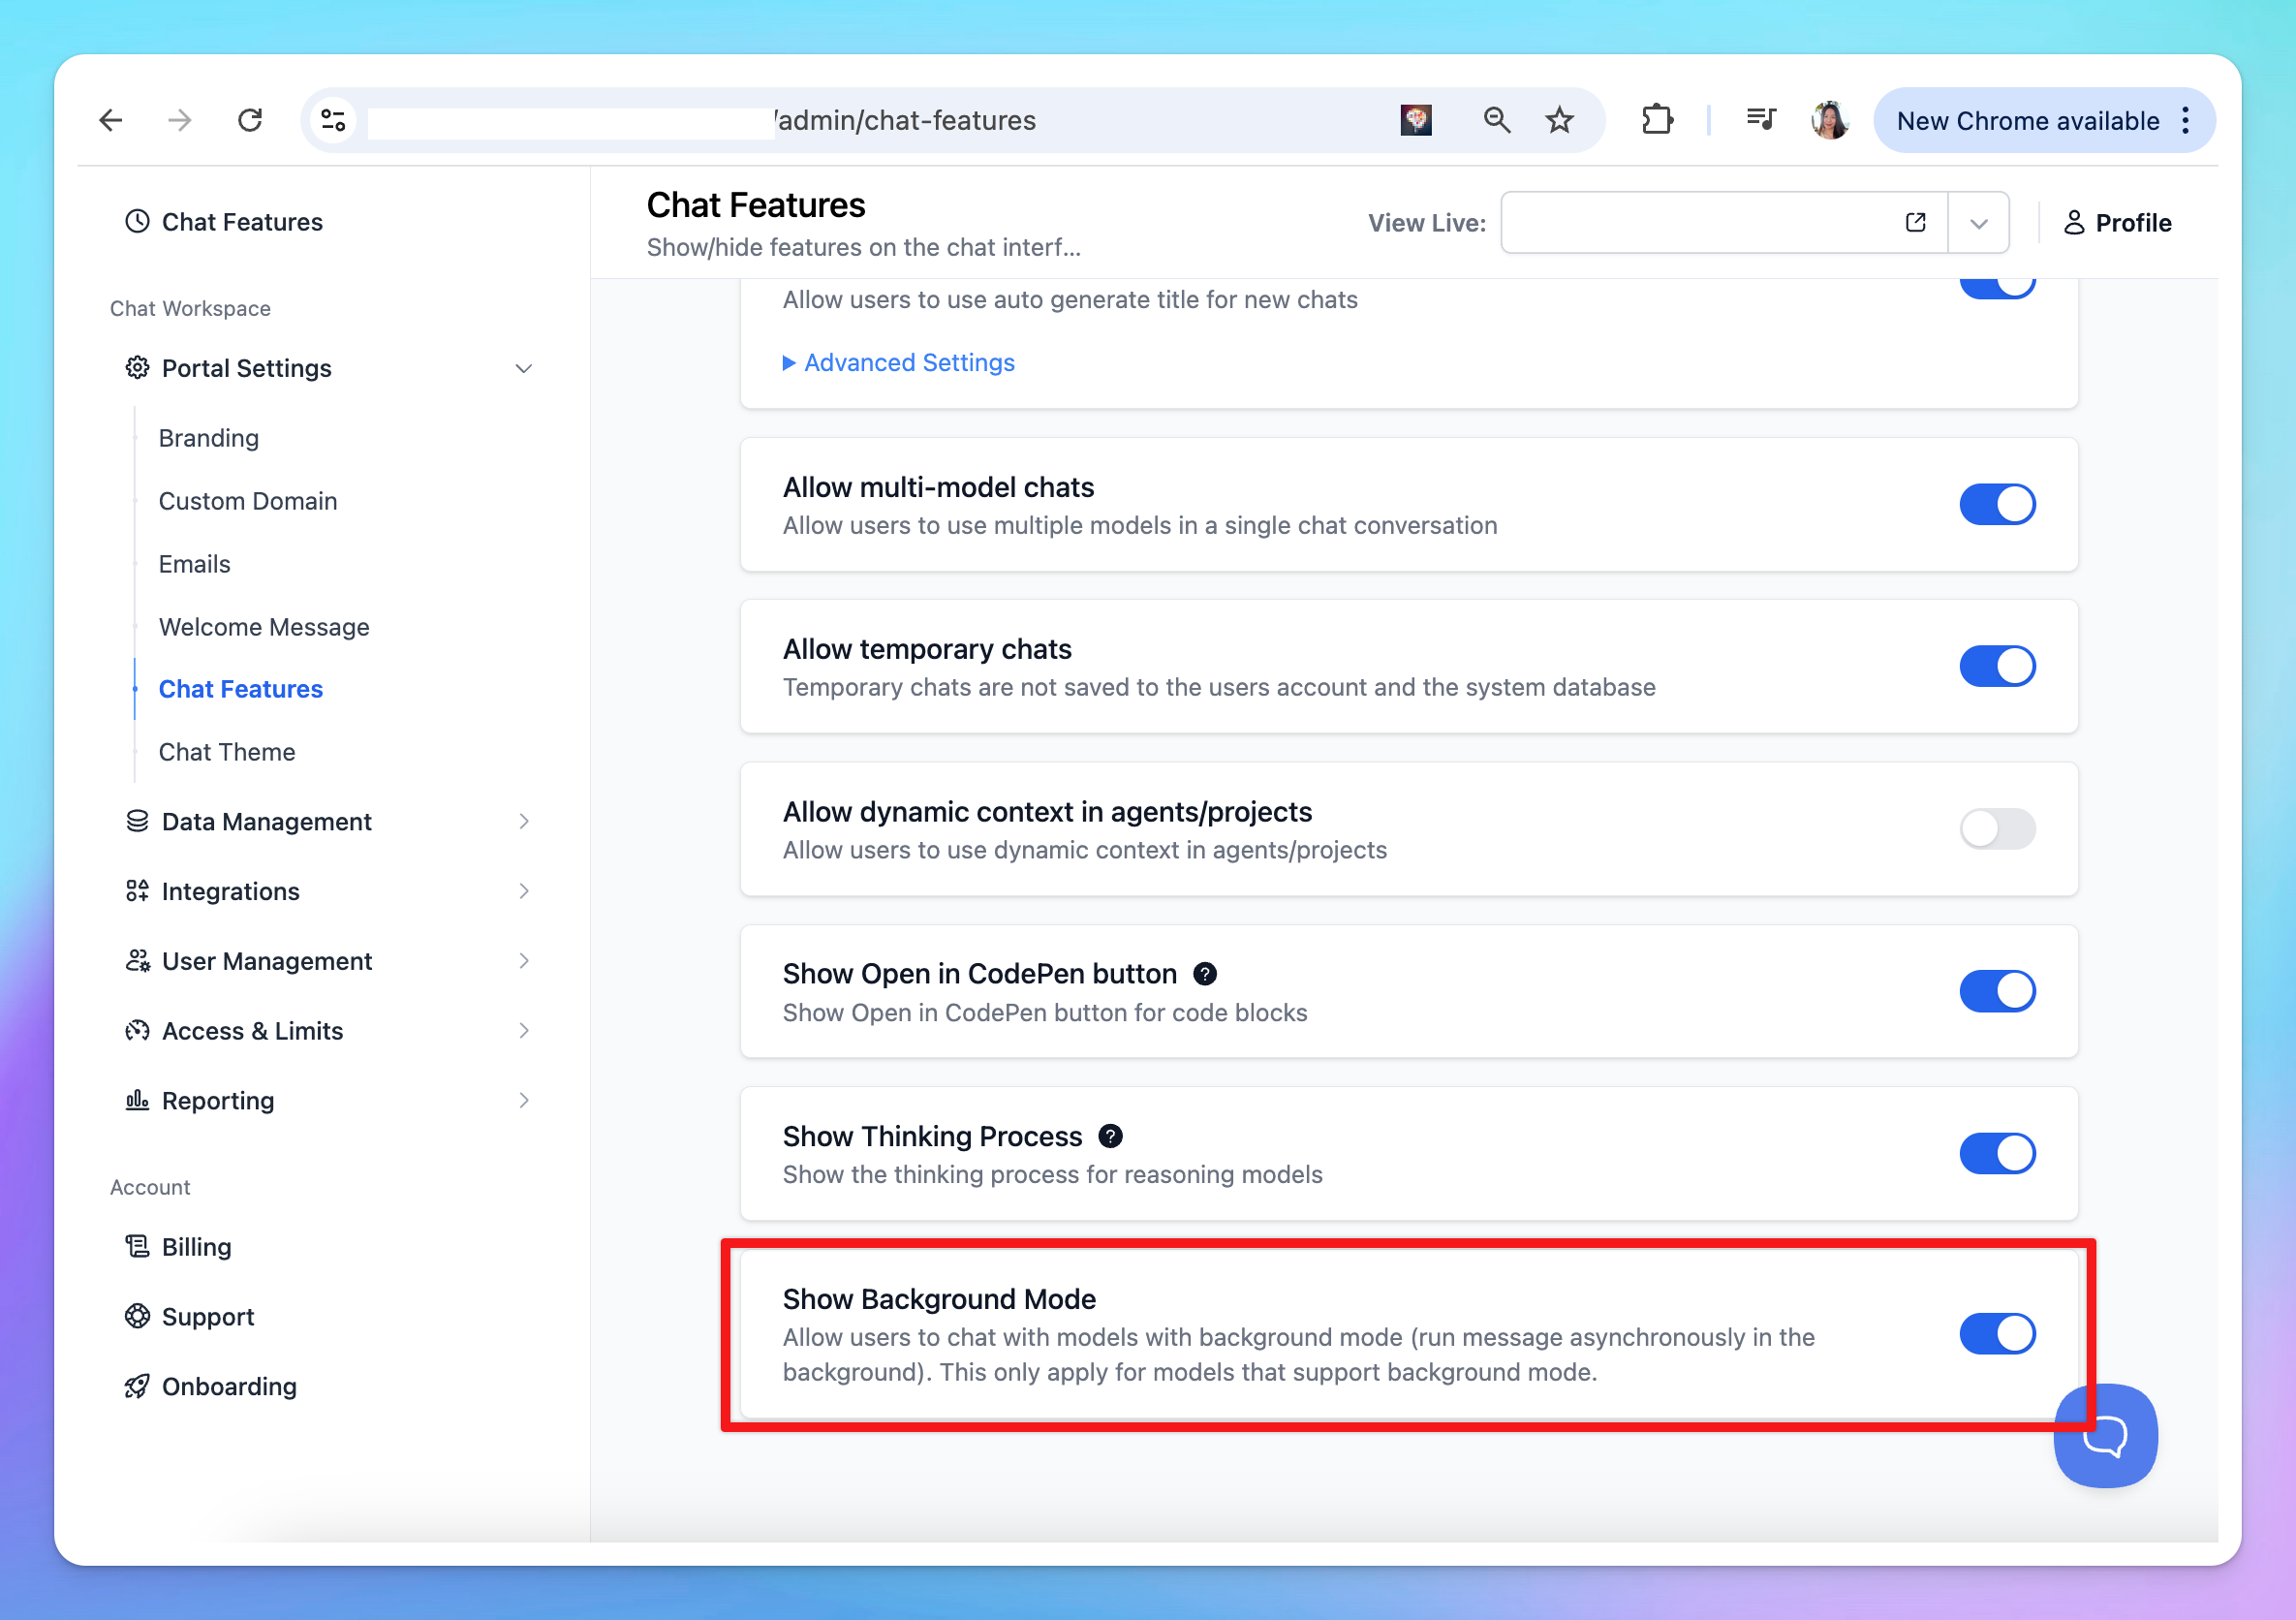Enable dynamic context in agents/projects toggle
2296x1620 pixels.
[1996, 829]
